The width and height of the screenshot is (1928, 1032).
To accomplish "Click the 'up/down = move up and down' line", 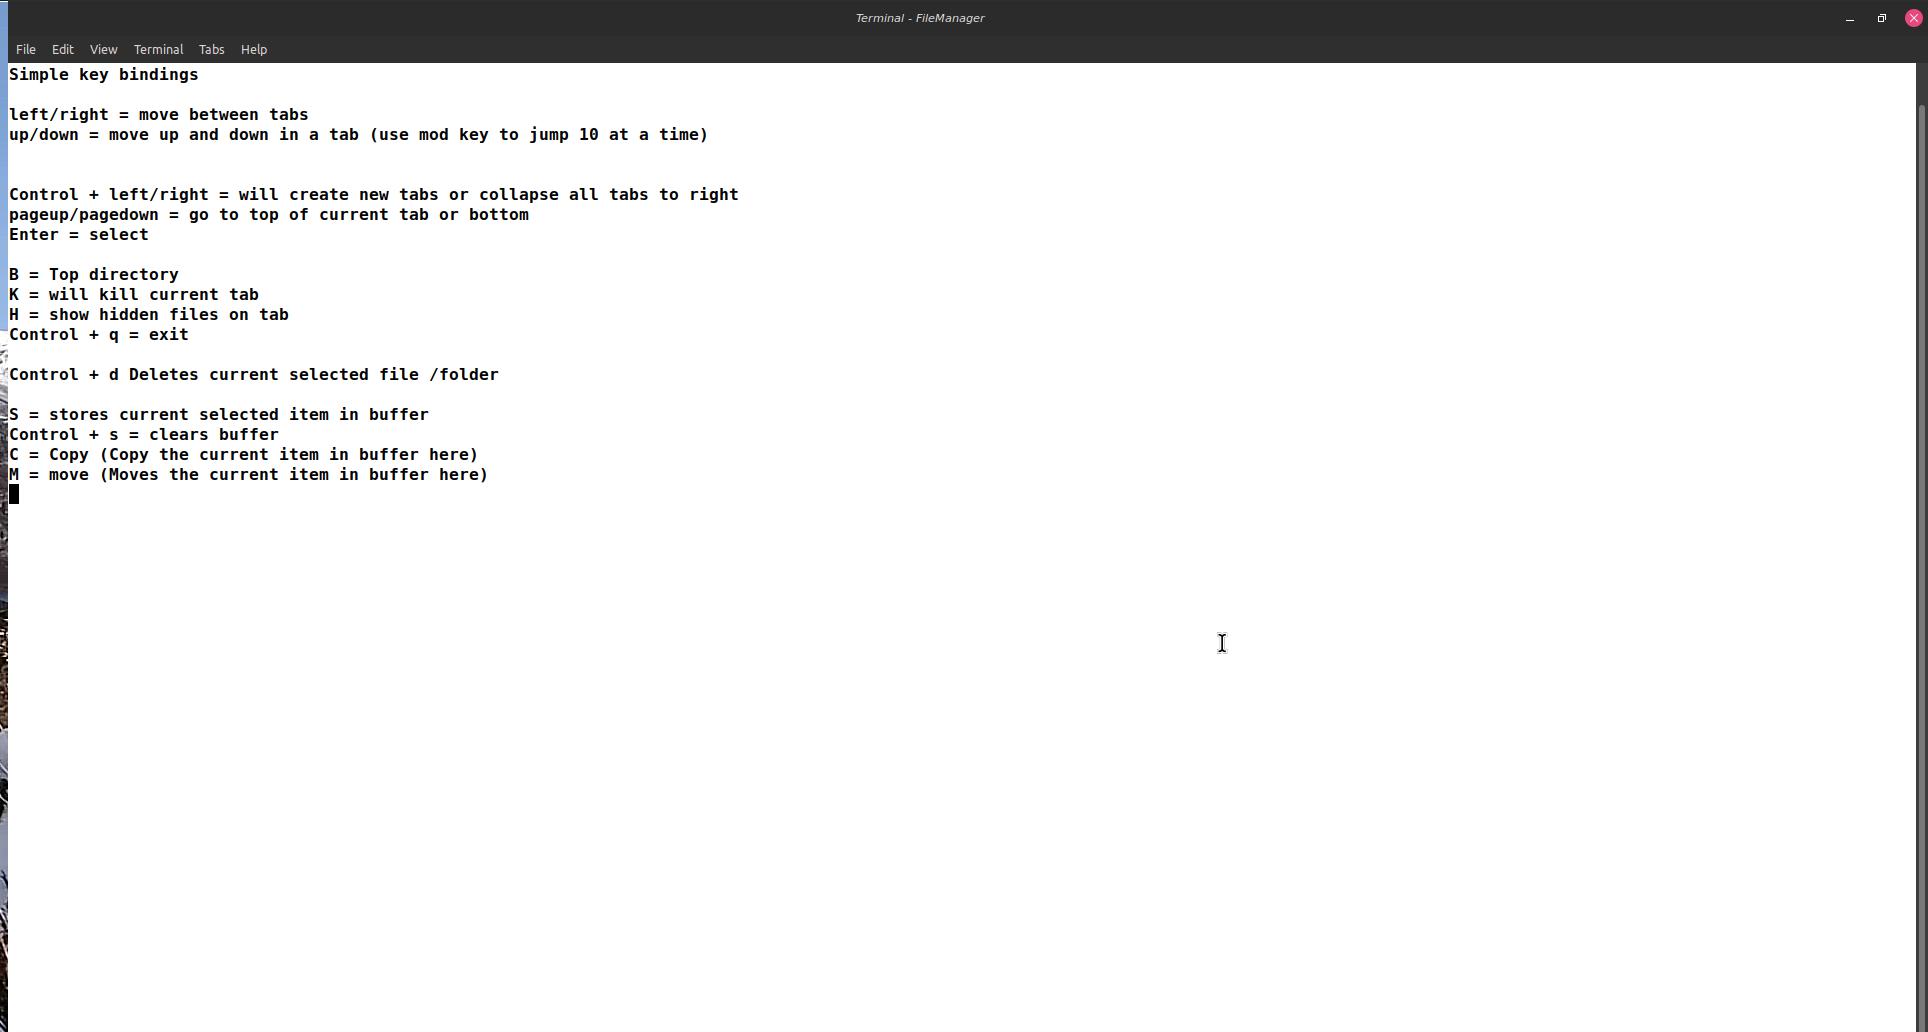I will pos(359,135).
